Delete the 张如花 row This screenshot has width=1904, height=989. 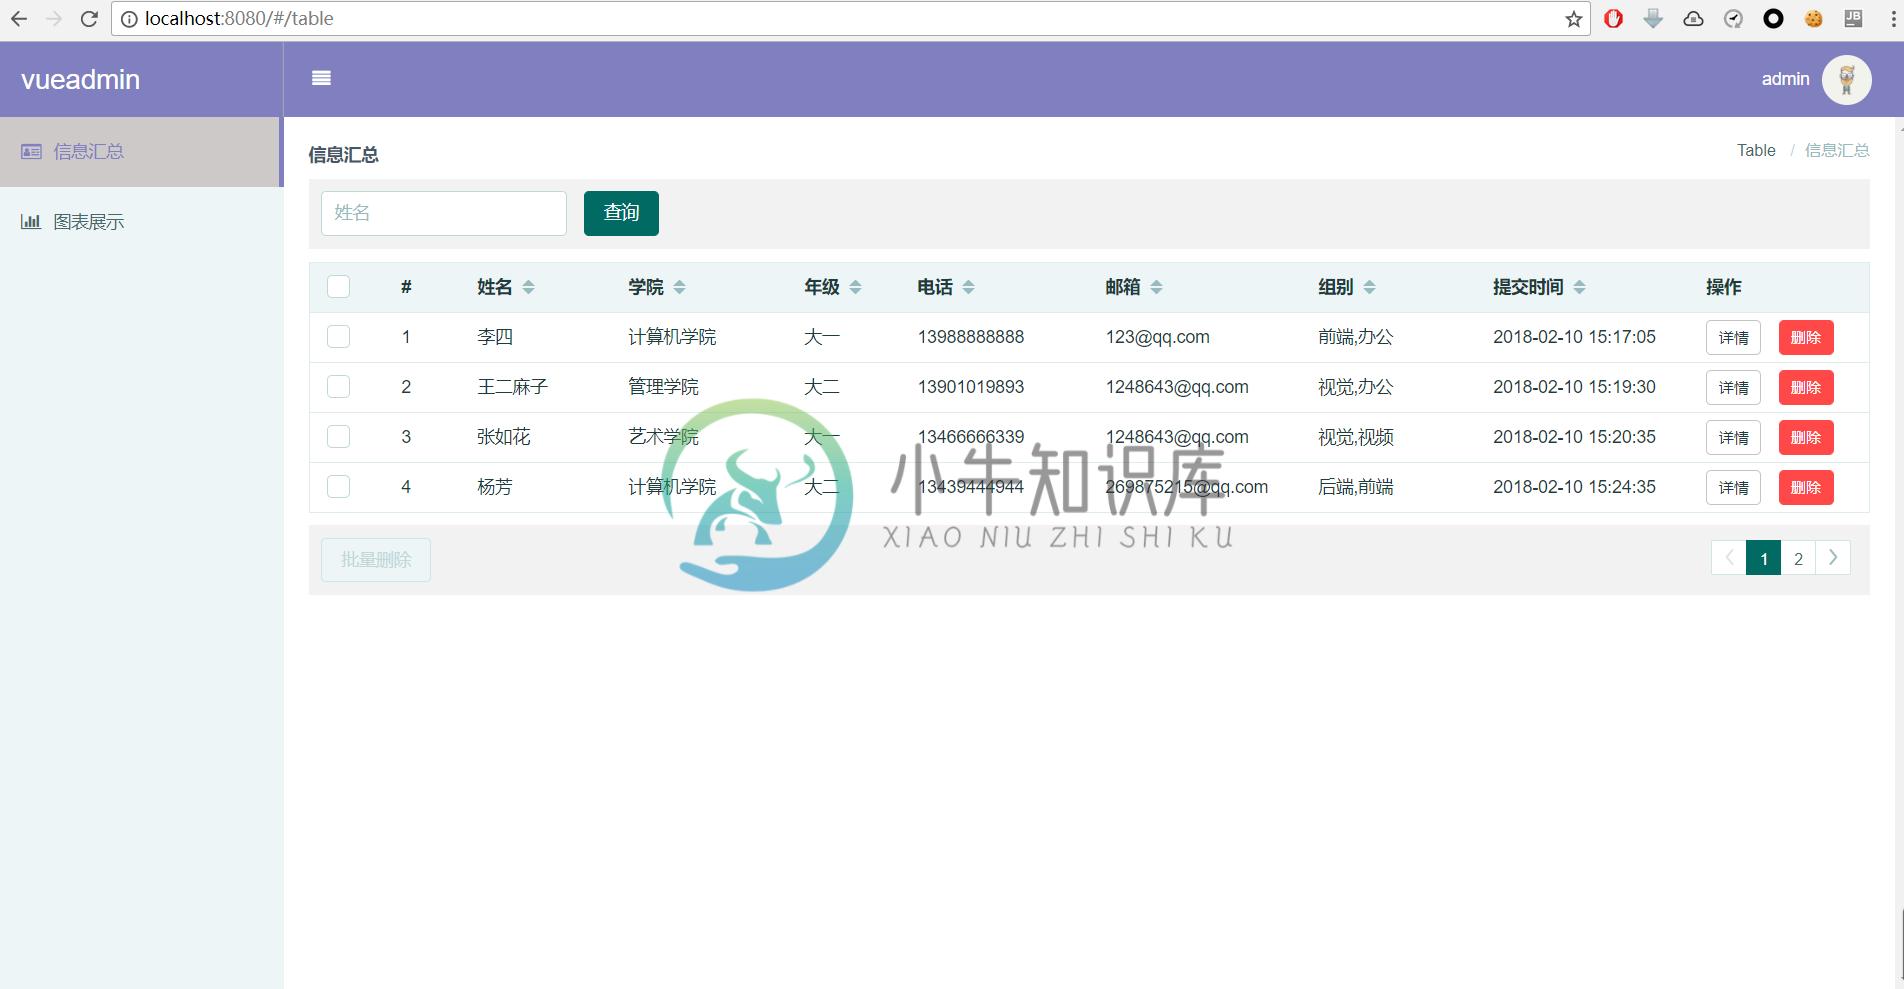pyautogui.click(x=1806, y=437)
